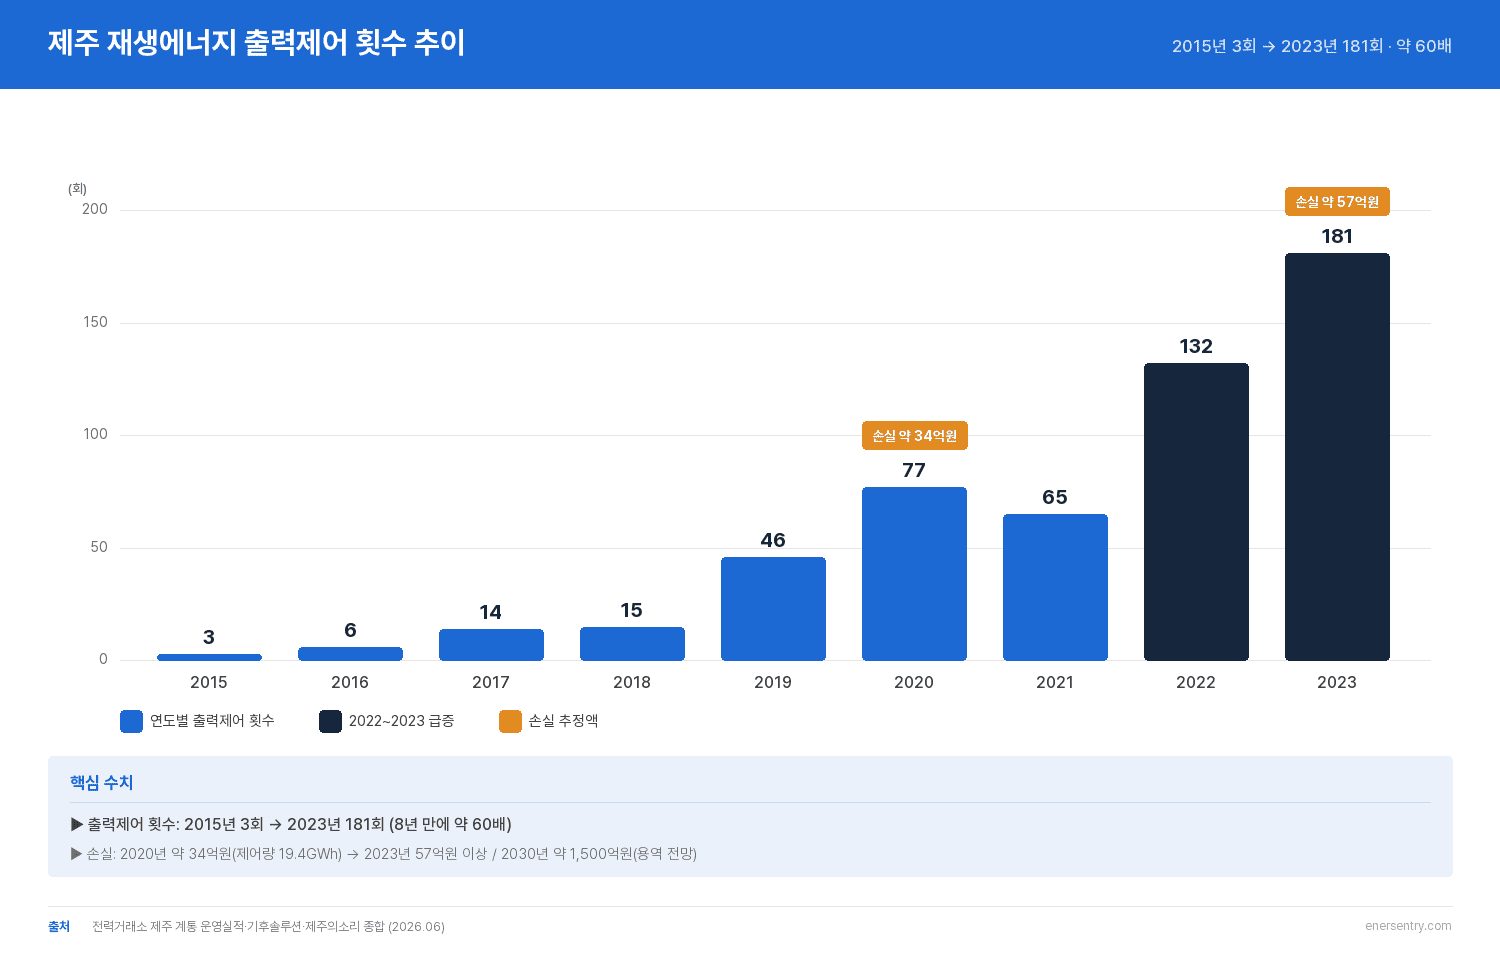Click the orange label 손실 약 34억원

point(915,436)
